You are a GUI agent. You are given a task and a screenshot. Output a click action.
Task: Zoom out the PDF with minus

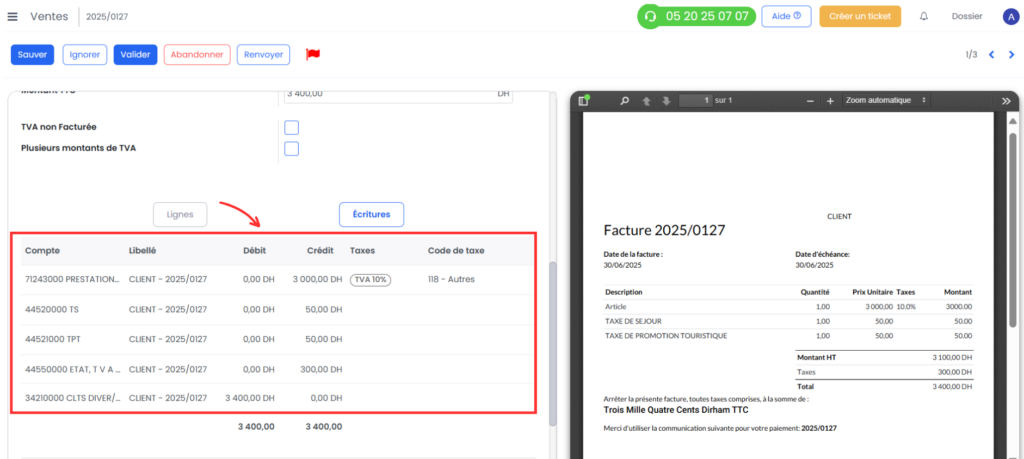(x=810, y=101)
